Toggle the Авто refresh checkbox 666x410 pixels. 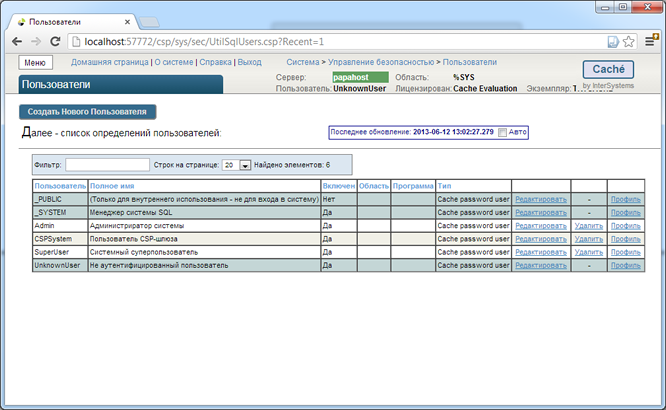(x=502, y=133)
